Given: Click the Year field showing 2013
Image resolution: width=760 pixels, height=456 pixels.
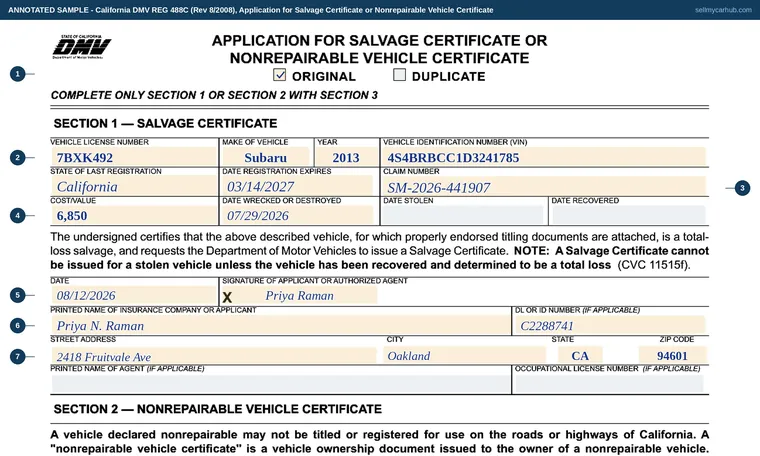Looking at the screenshot, I should point(346,157).
